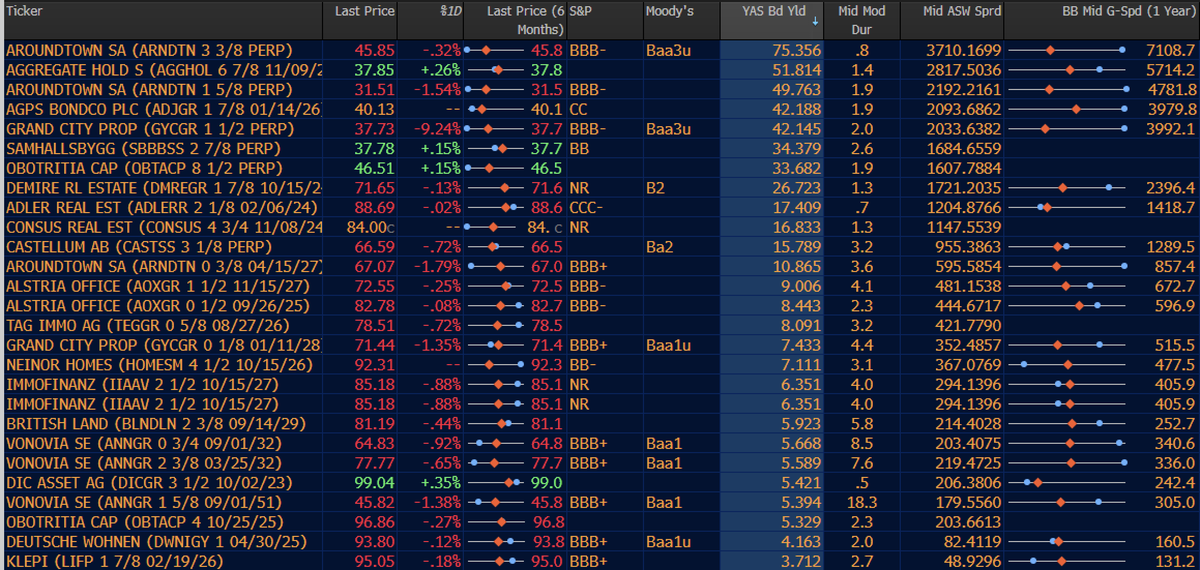Select GRAND CITY PROP 0 1/8 01/11/28 ticker

162,345
